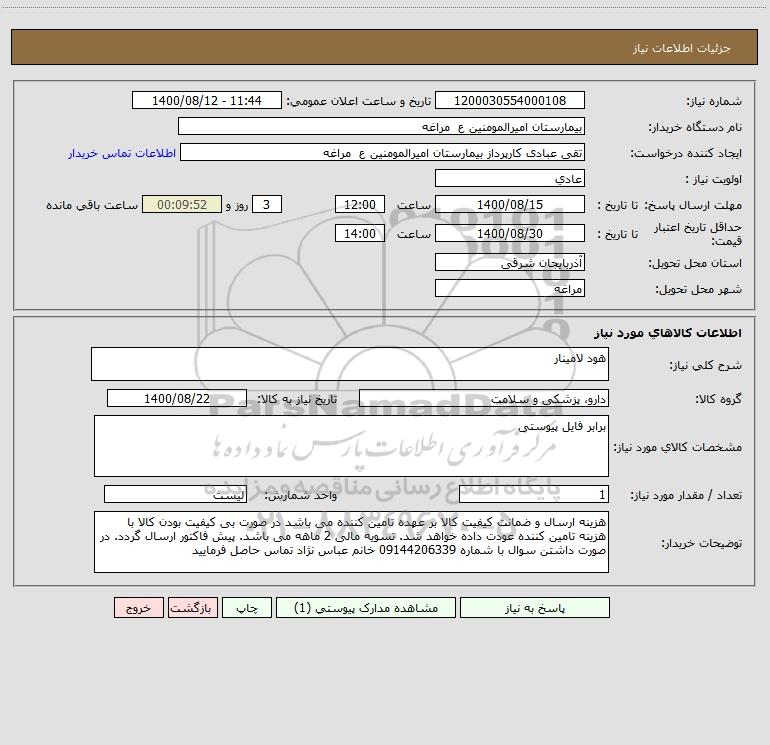Click the label 'ایجاد کننده درخواست:'

click(x=686, y=153)
